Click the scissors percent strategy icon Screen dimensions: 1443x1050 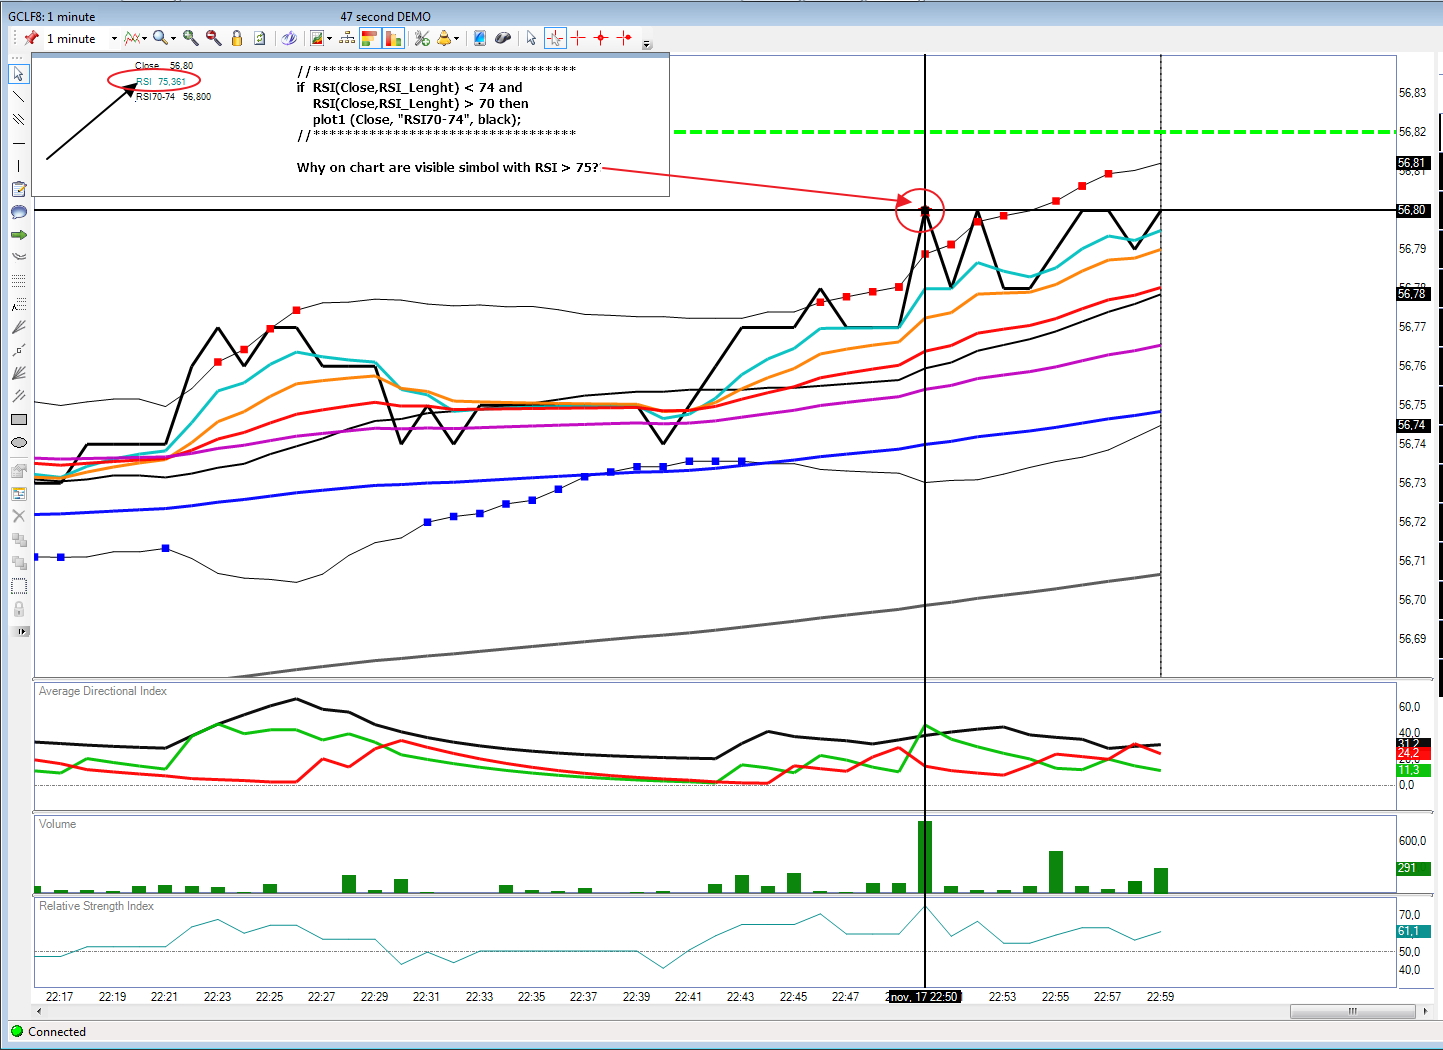click(422, 38)
